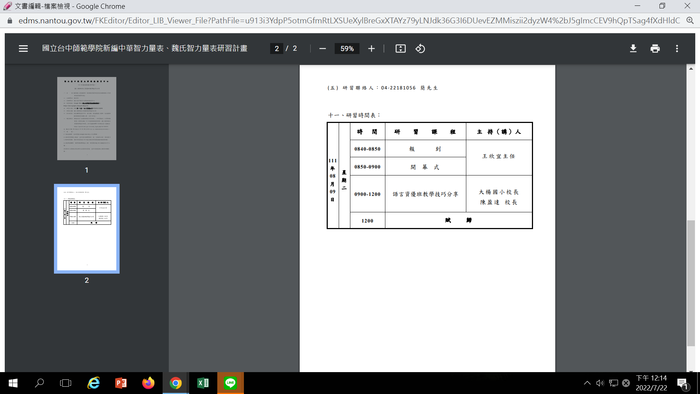Click the document title in PDF toolbar

click(x=145, y=49)
